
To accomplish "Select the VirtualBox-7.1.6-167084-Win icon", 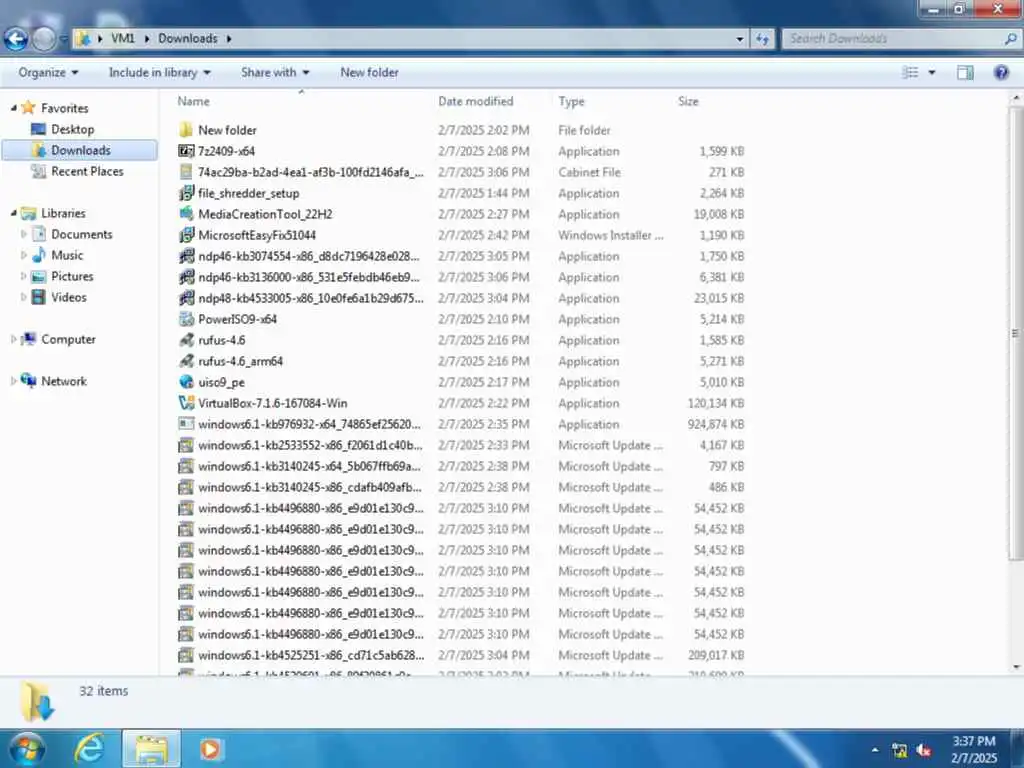I will click(186, 403).
